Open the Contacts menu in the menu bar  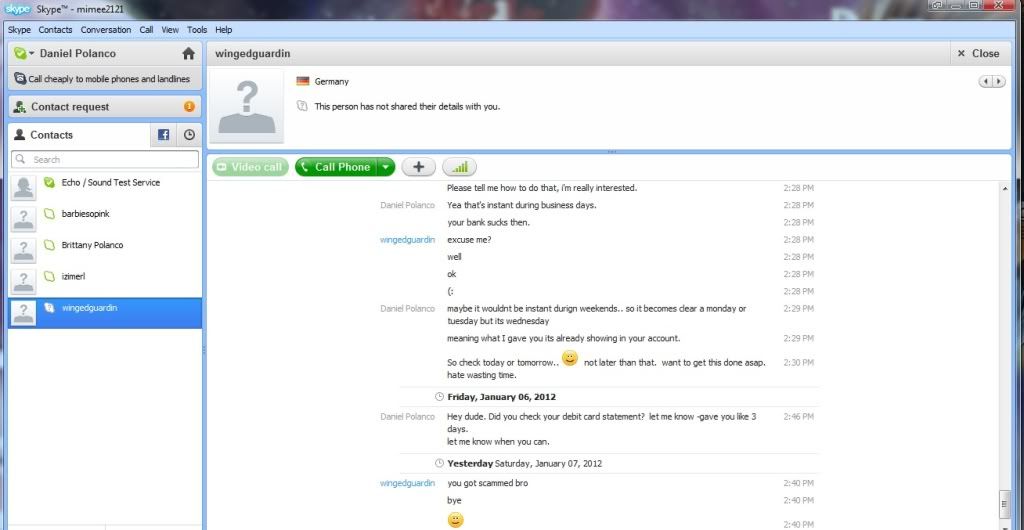click(56, 30)
